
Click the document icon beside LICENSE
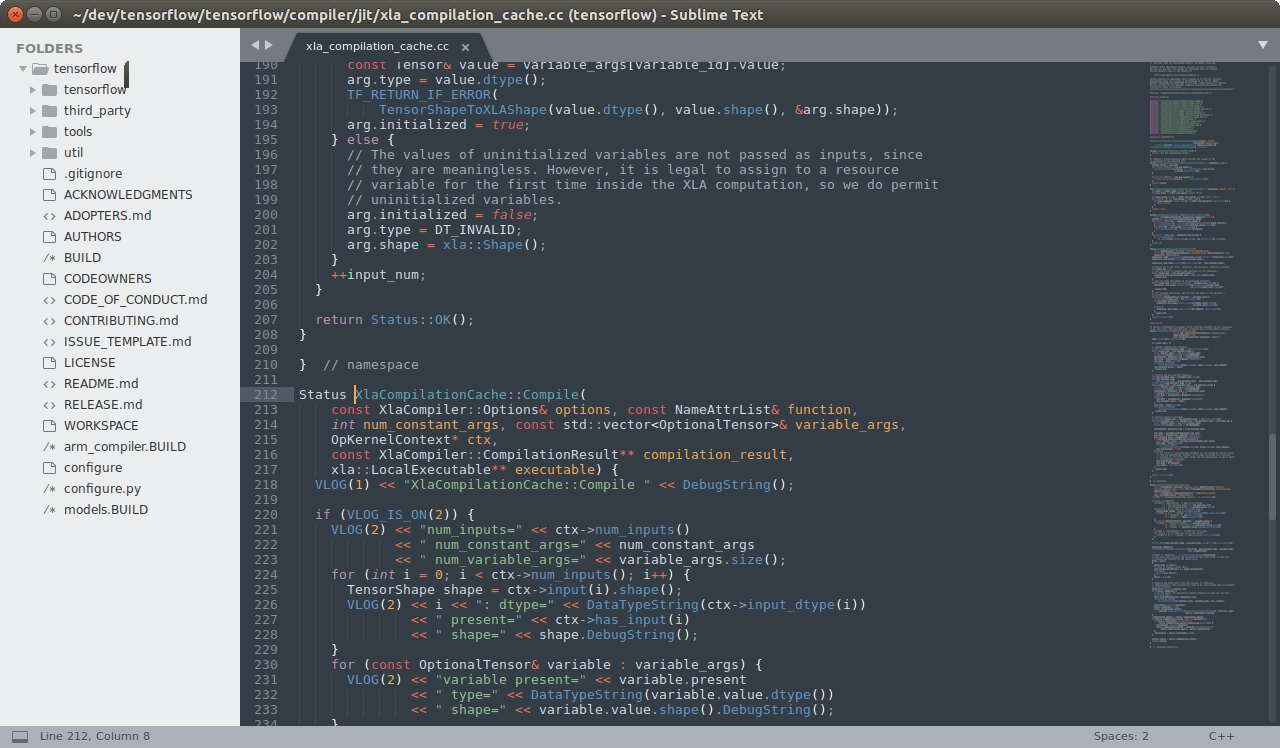click(48, 362)
